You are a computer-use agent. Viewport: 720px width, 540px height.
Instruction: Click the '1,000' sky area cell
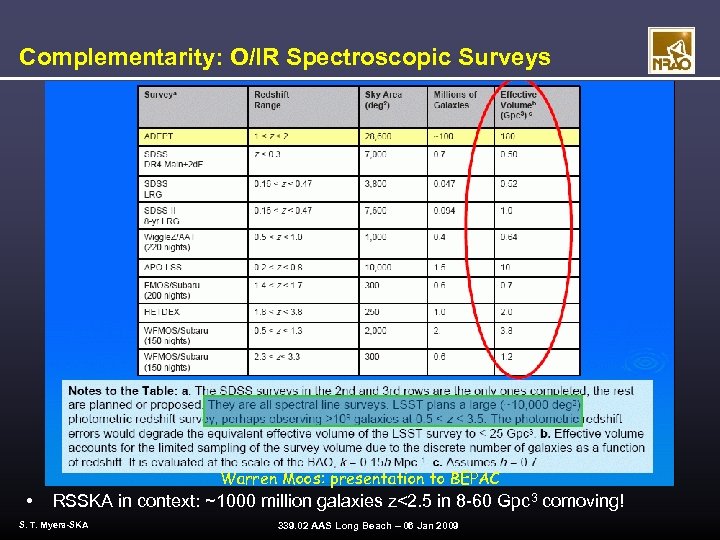point(393,244)
